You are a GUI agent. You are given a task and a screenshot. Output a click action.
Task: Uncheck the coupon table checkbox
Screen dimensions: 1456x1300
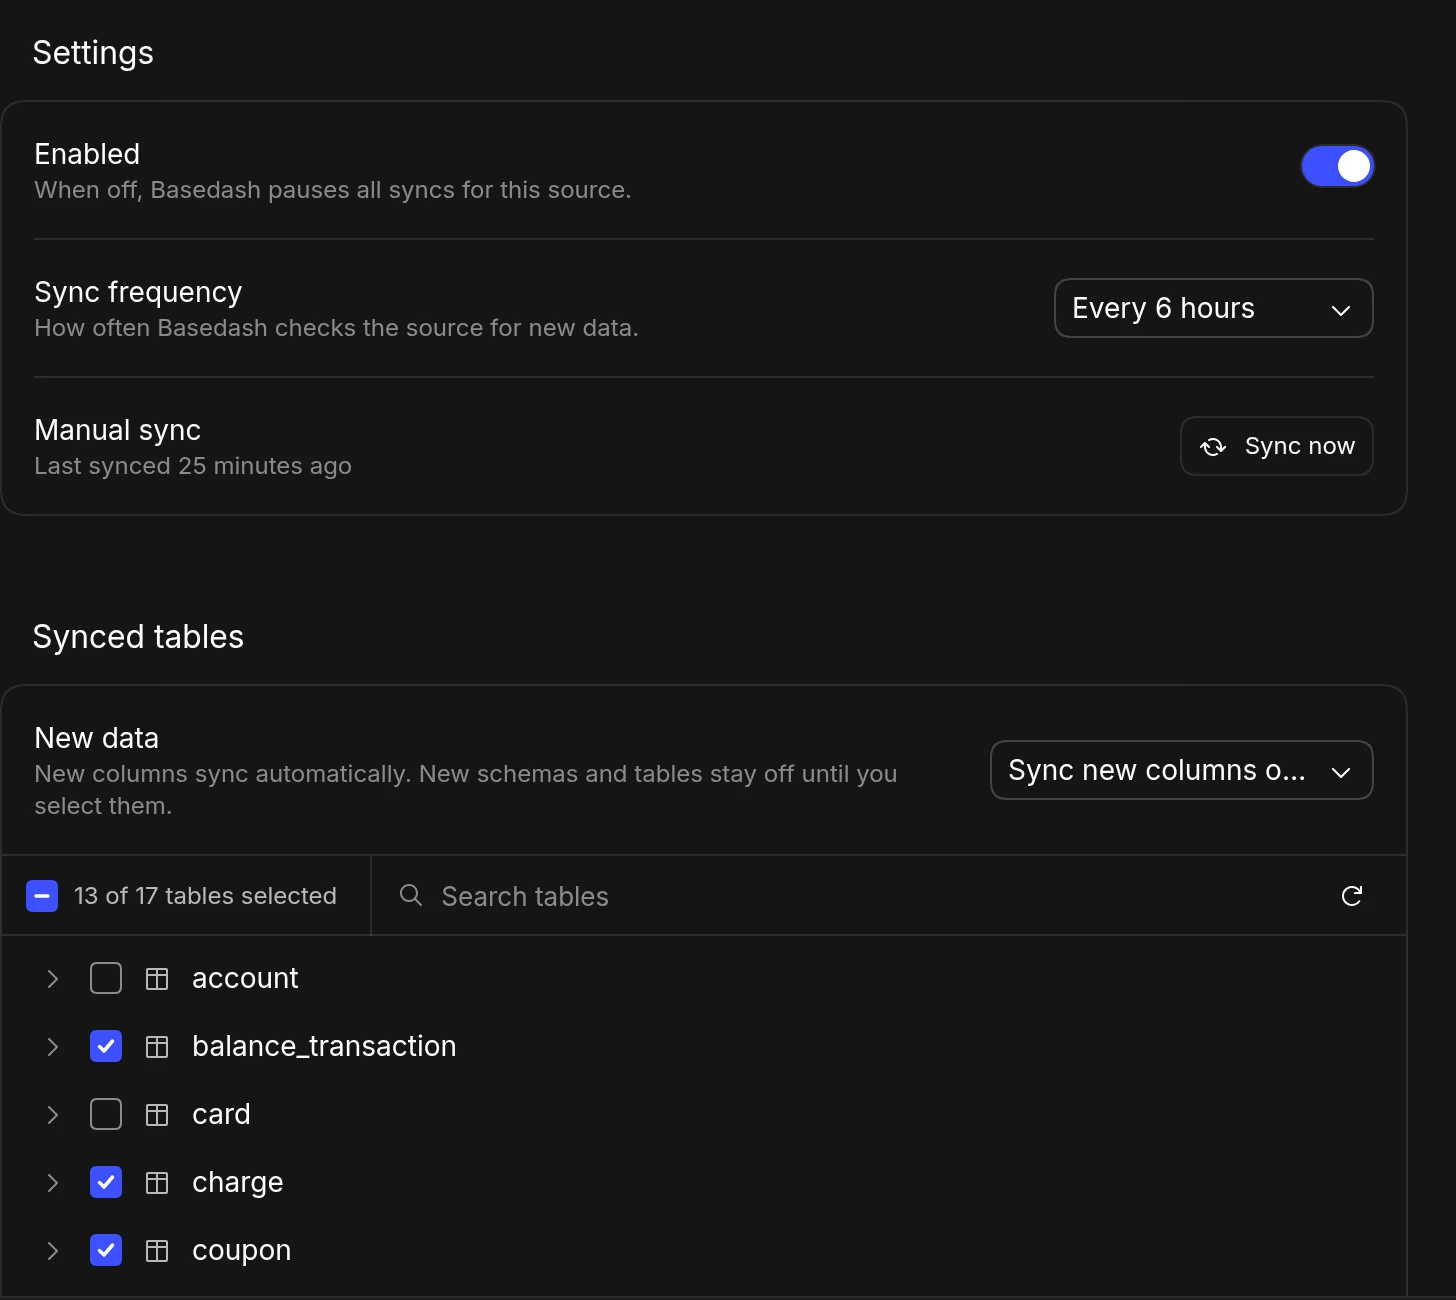106,1250
